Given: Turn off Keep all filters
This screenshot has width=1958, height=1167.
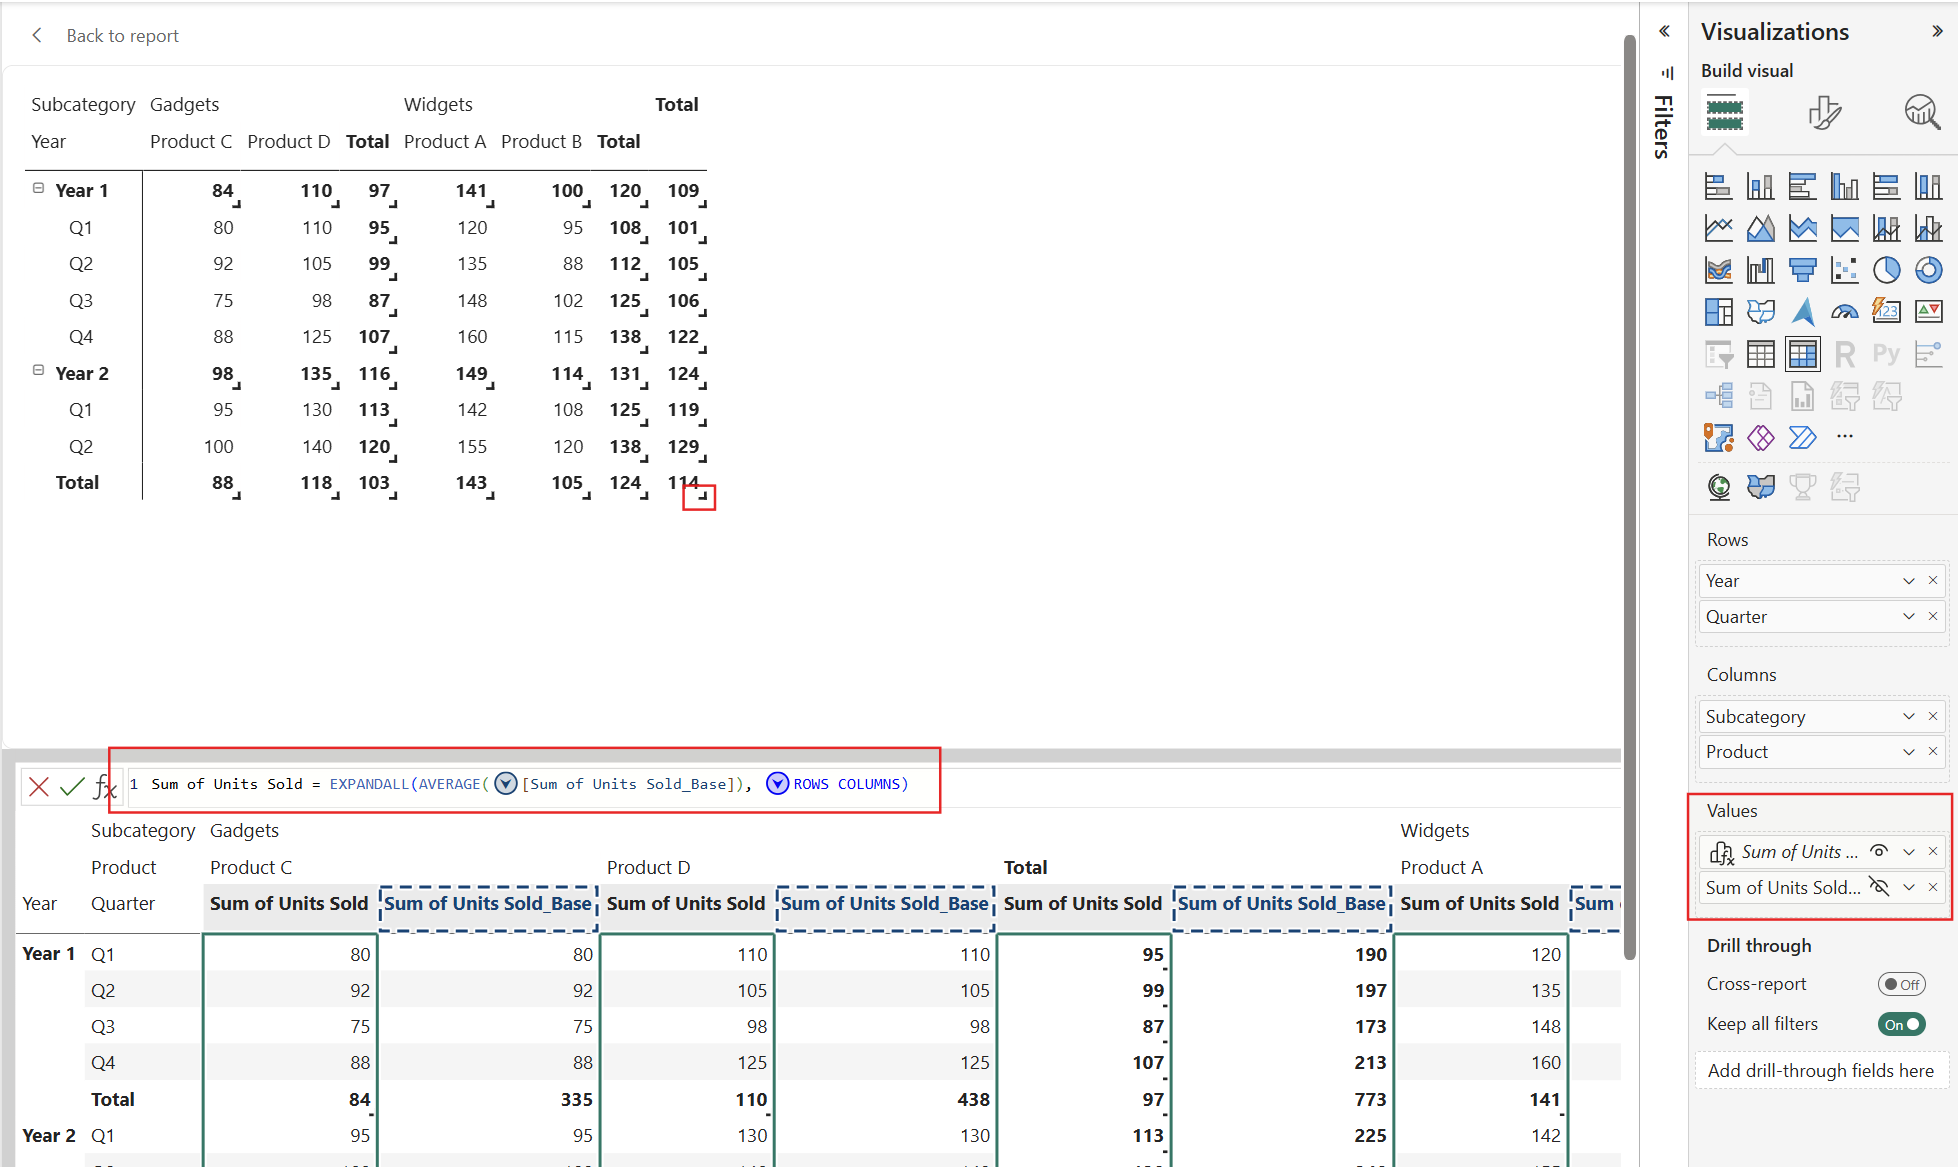Looking at the screenshot, I should click(1901, 1024).
